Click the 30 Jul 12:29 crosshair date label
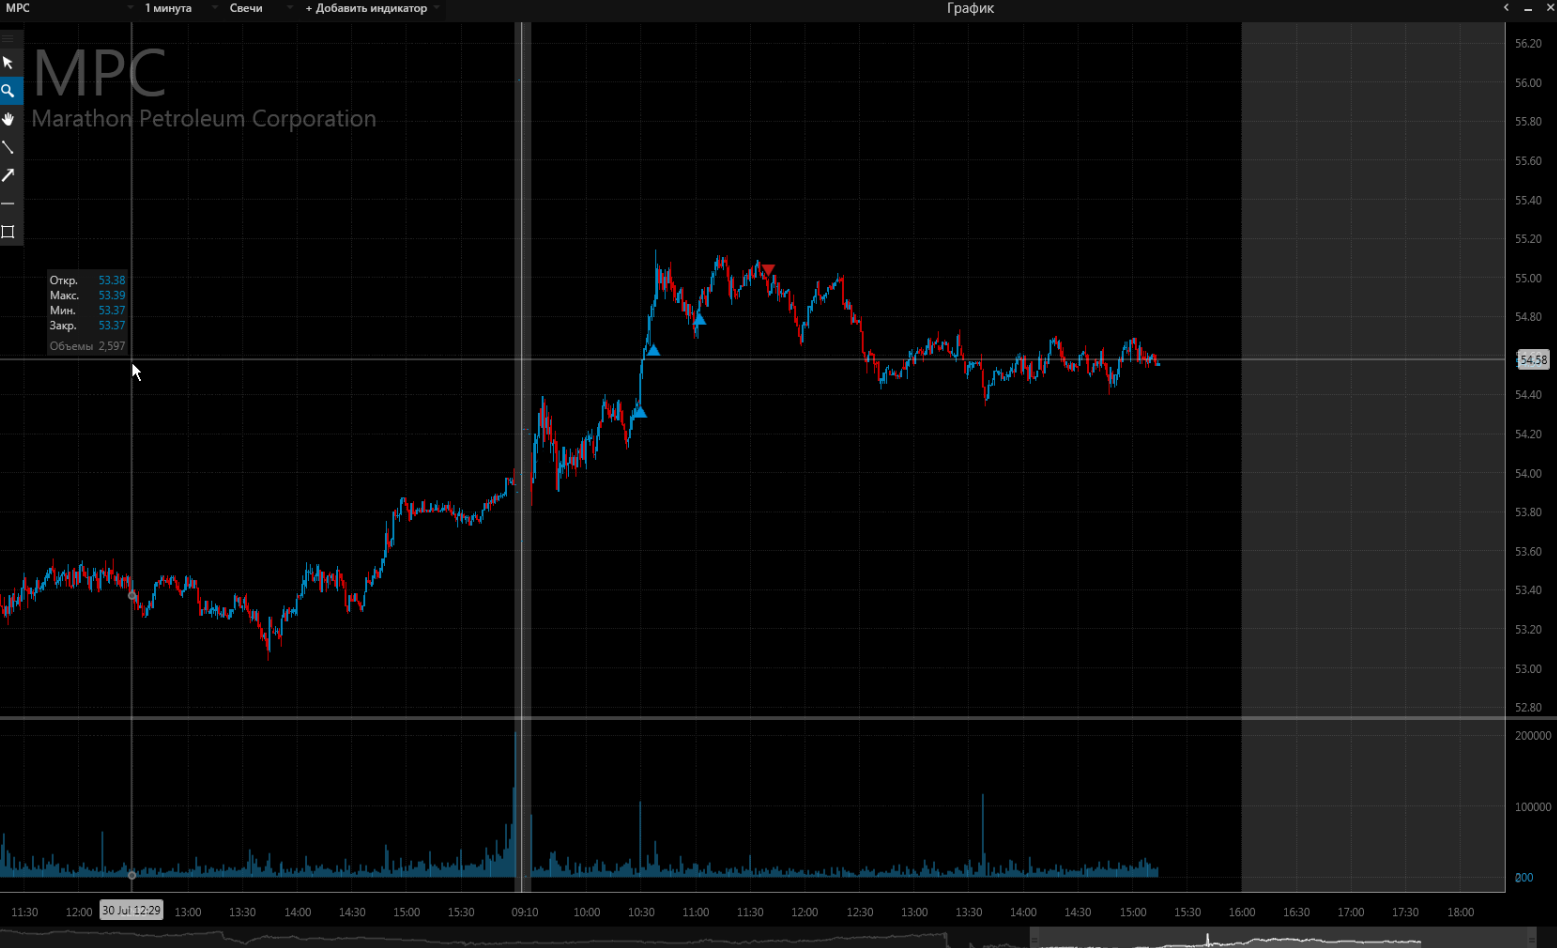 131,910
